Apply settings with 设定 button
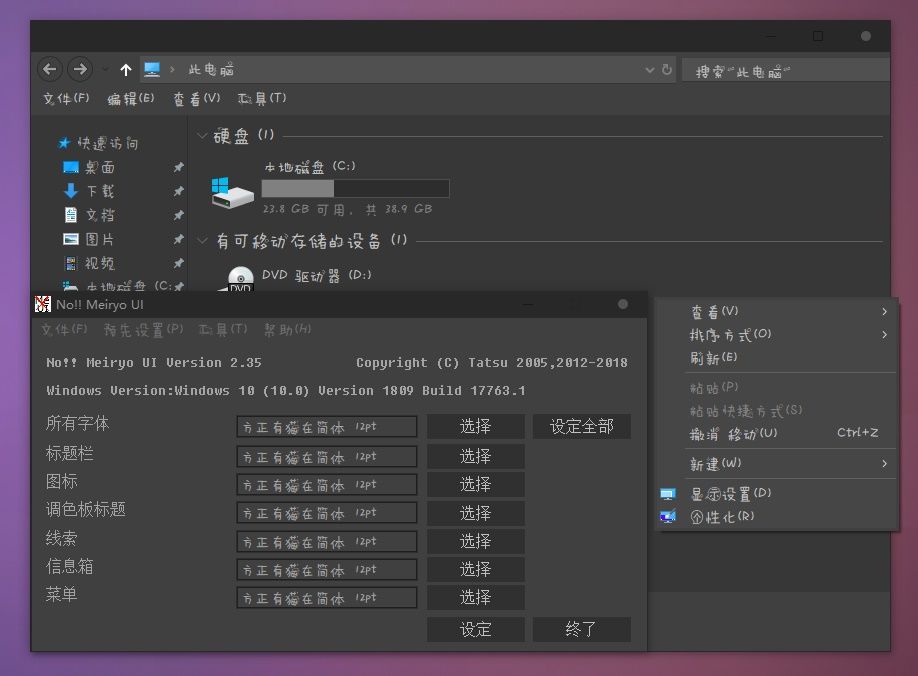This screenshot has width=918, height=676. pos(475,629)
